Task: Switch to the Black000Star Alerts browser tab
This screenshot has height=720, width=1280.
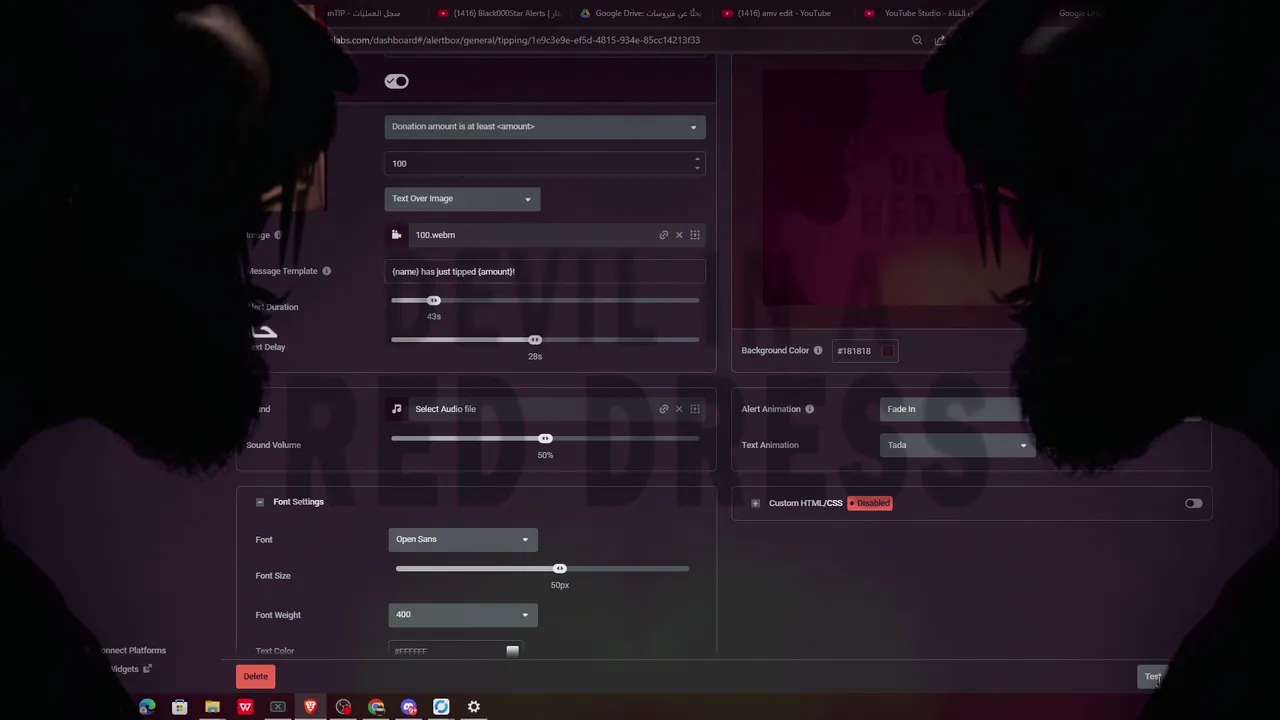Action: [498, 13]
